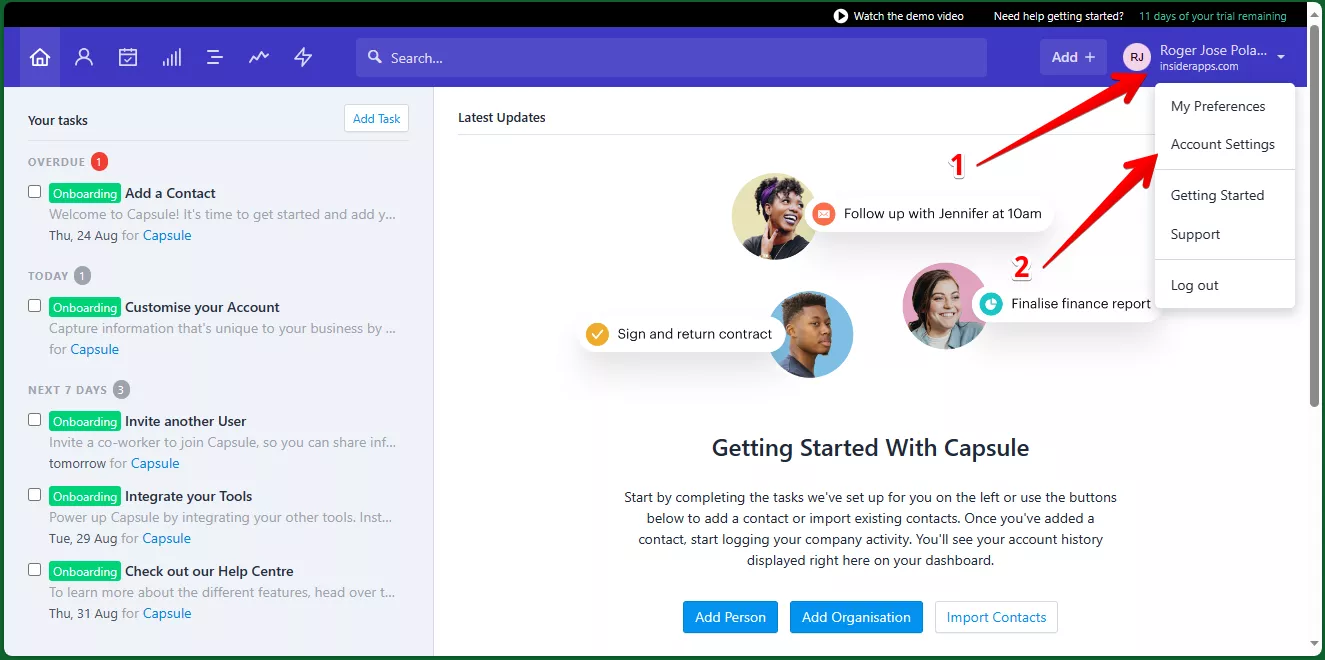Select Log out from the menu
Viewport: 1325px width, 660px height.
tap(1194, 285)
